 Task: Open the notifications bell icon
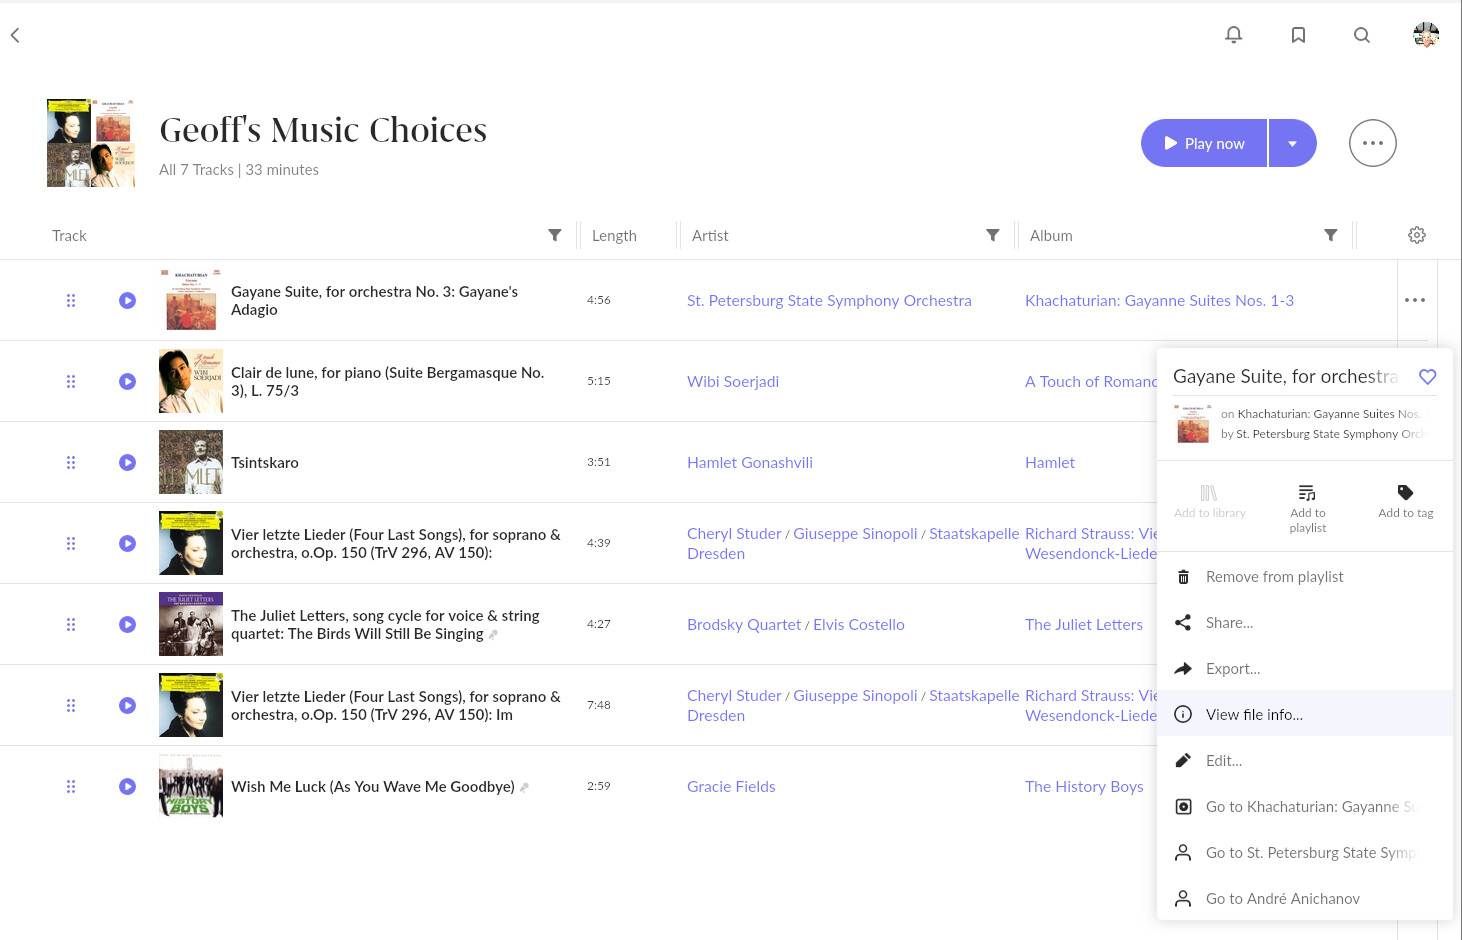(x=1234, y=35)
